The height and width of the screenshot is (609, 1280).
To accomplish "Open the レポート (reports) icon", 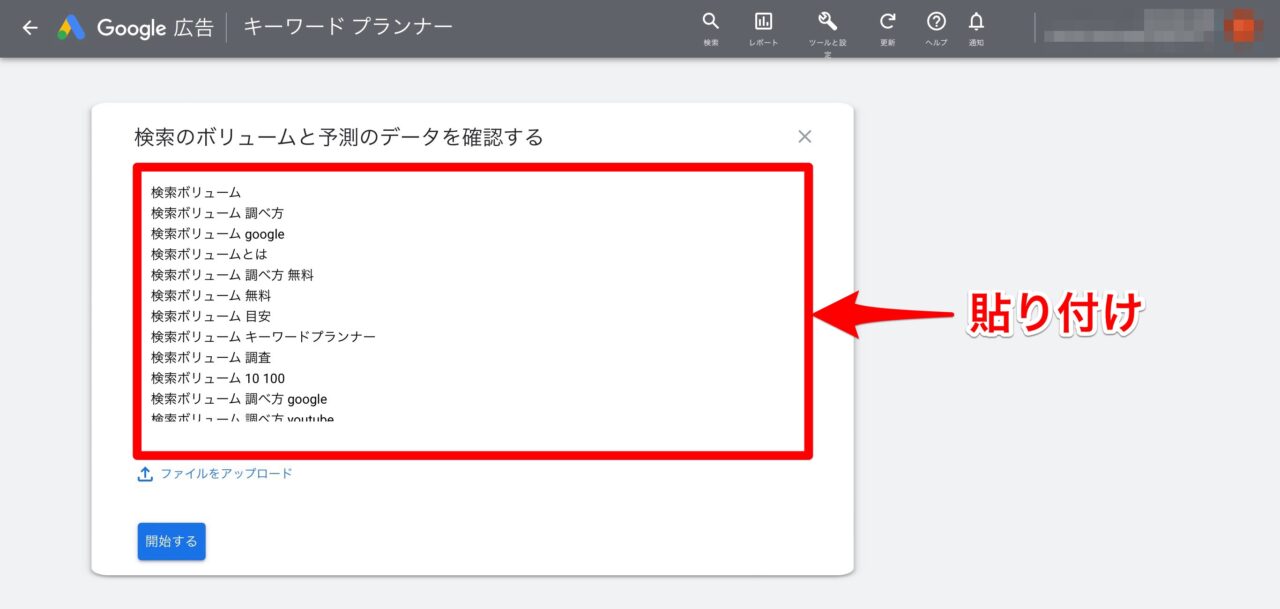I will pyautogui.click(x=763, y=20).
